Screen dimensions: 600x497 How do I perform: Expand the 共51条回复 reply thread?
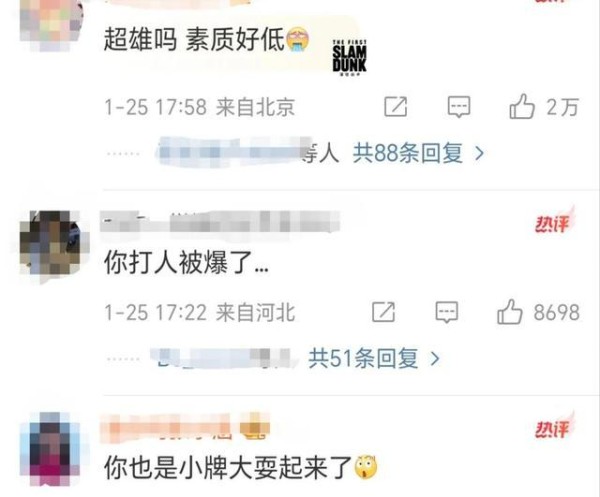point(363,358)
